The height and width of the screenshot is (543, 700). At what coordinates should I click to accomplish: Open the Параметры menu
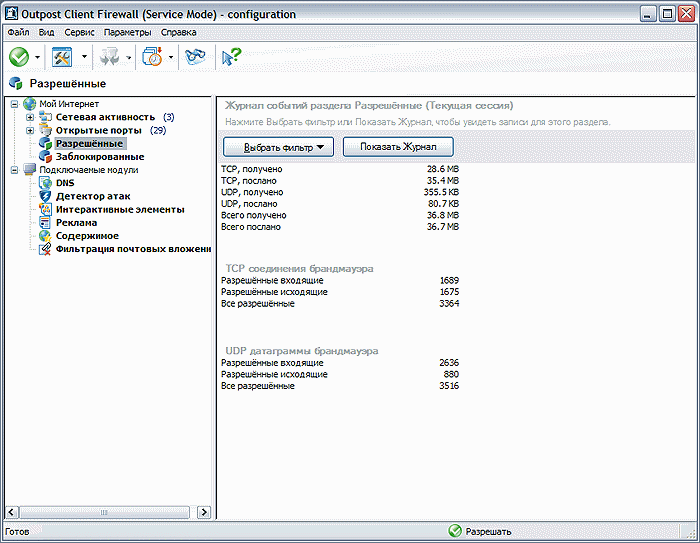coord(127,32)
